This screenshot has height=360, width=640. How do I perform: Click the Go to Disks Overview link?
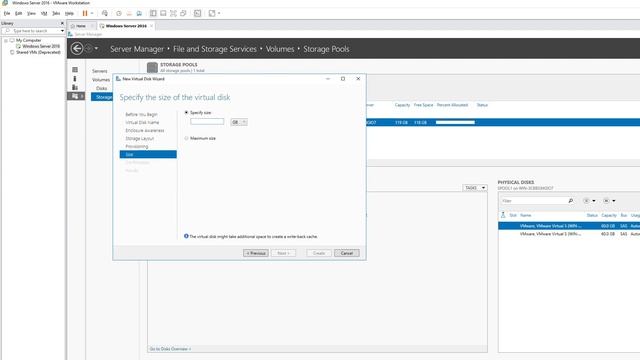[170, 349]
